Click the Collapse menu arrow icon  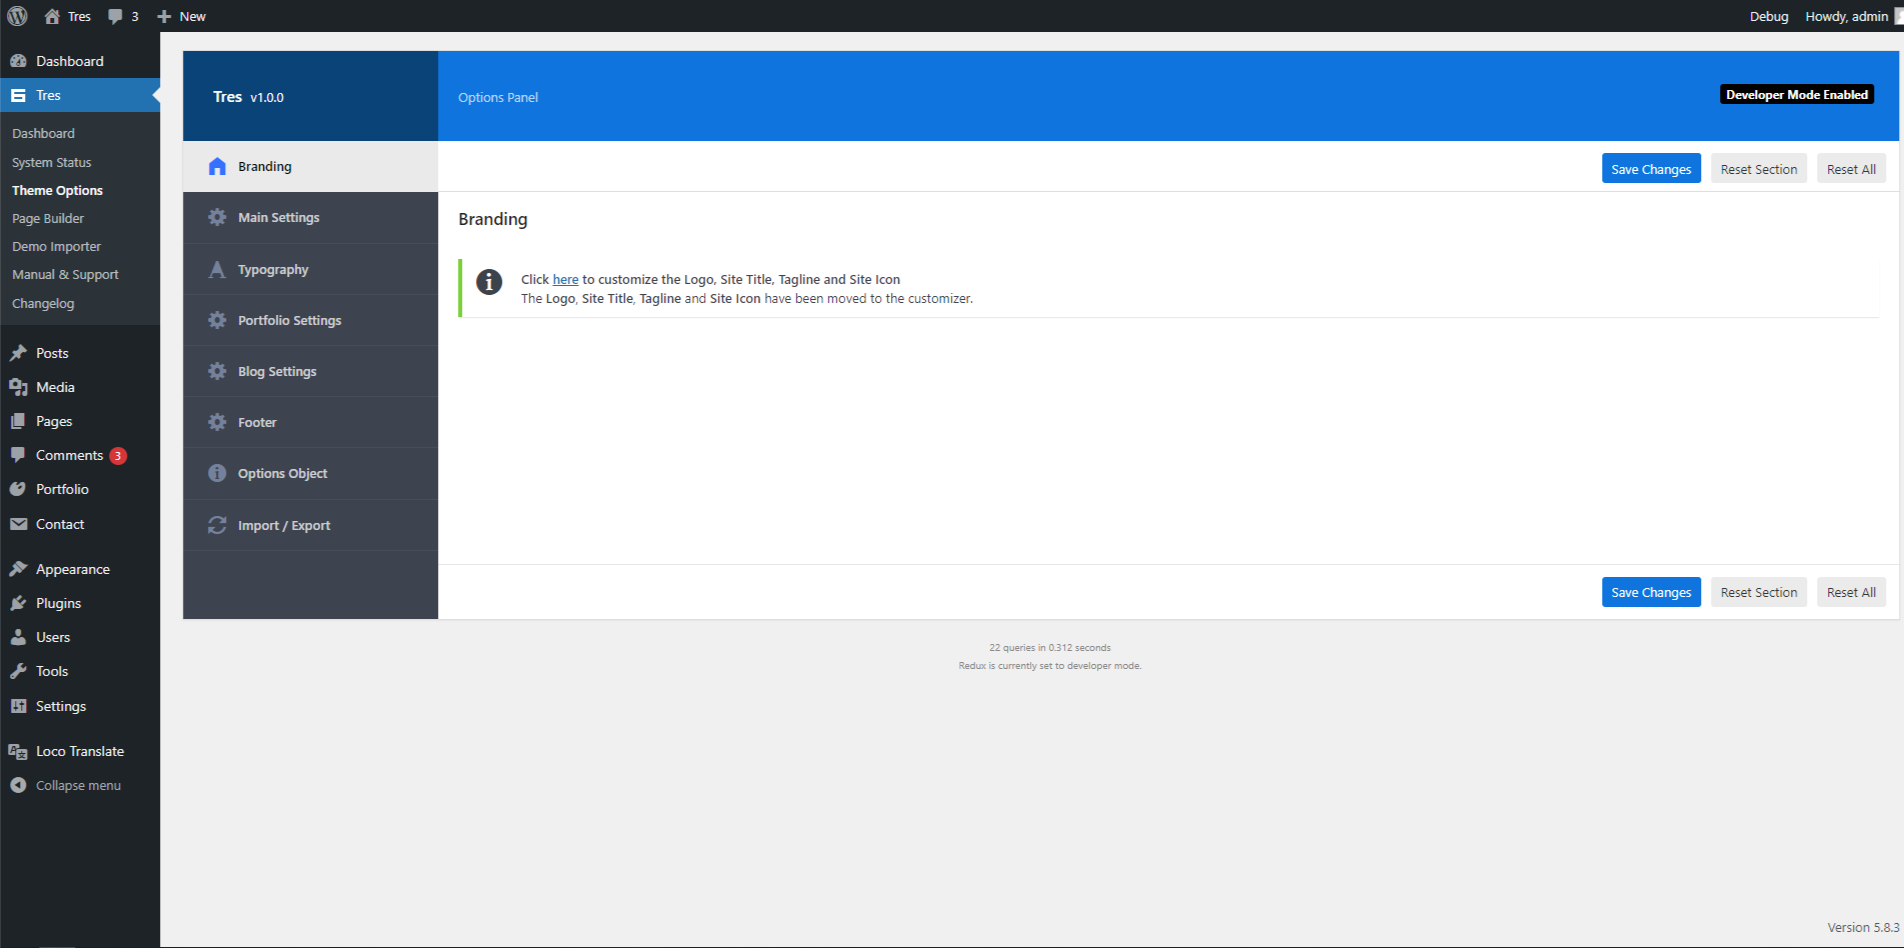18,785
